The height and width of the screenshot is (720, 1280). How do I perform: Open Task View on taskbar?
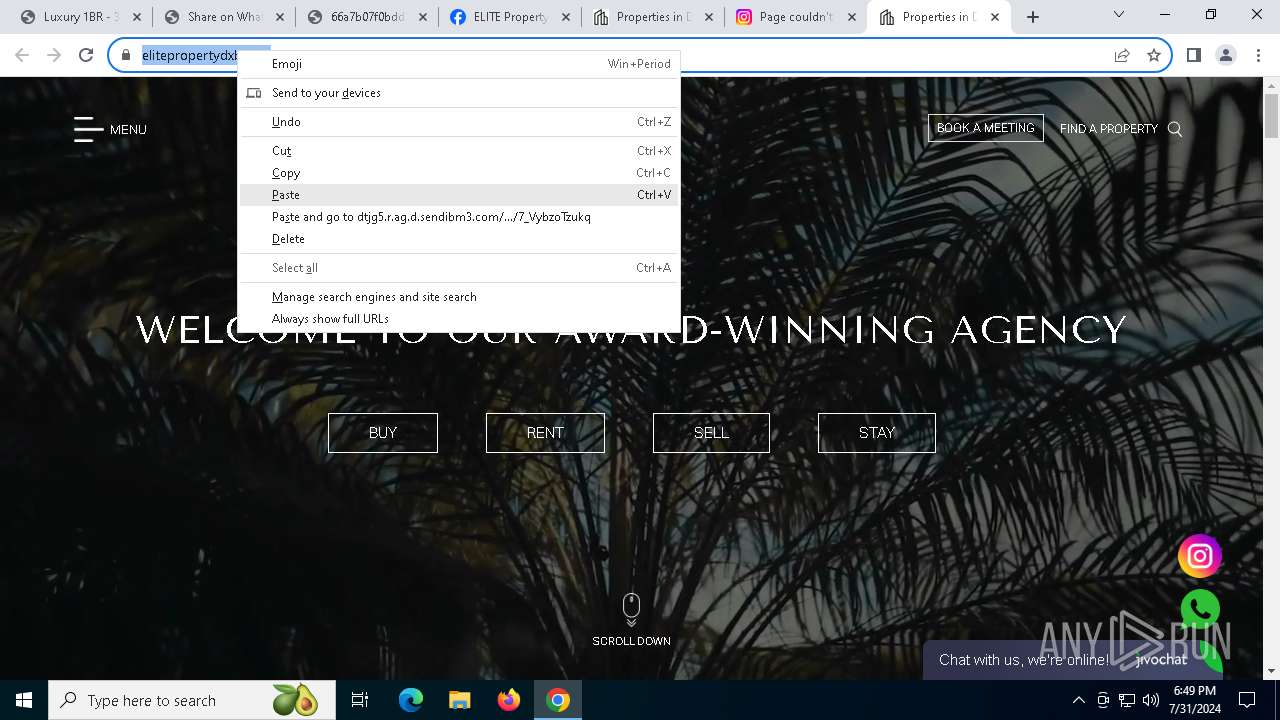(x=360, y=700)
